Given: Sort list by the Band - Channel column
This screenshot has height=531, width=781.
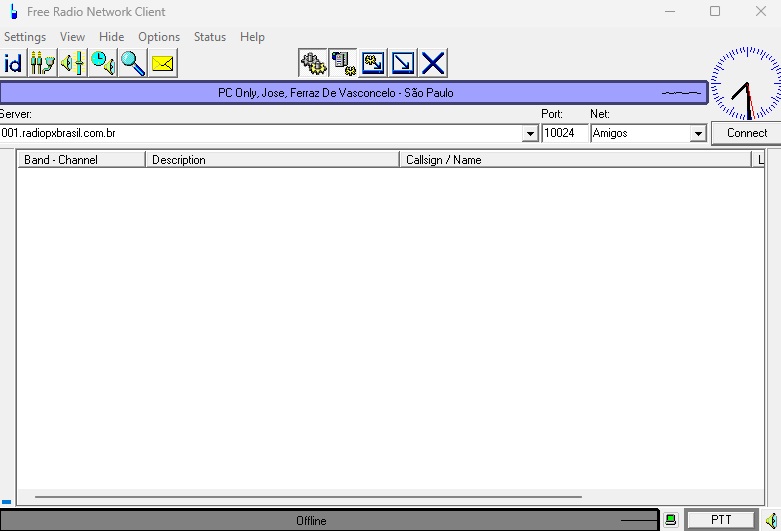Looking at the screenshot, I should pos(81,160).
